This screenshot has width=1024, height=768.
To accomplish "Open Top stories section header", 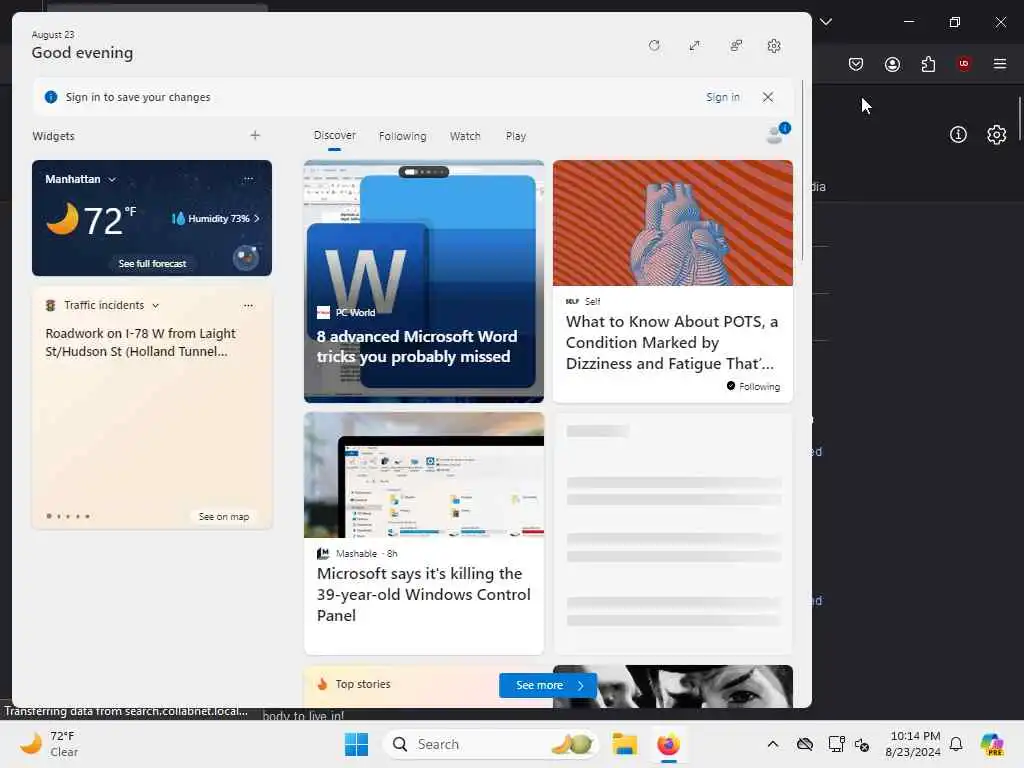I will [362, 684].
